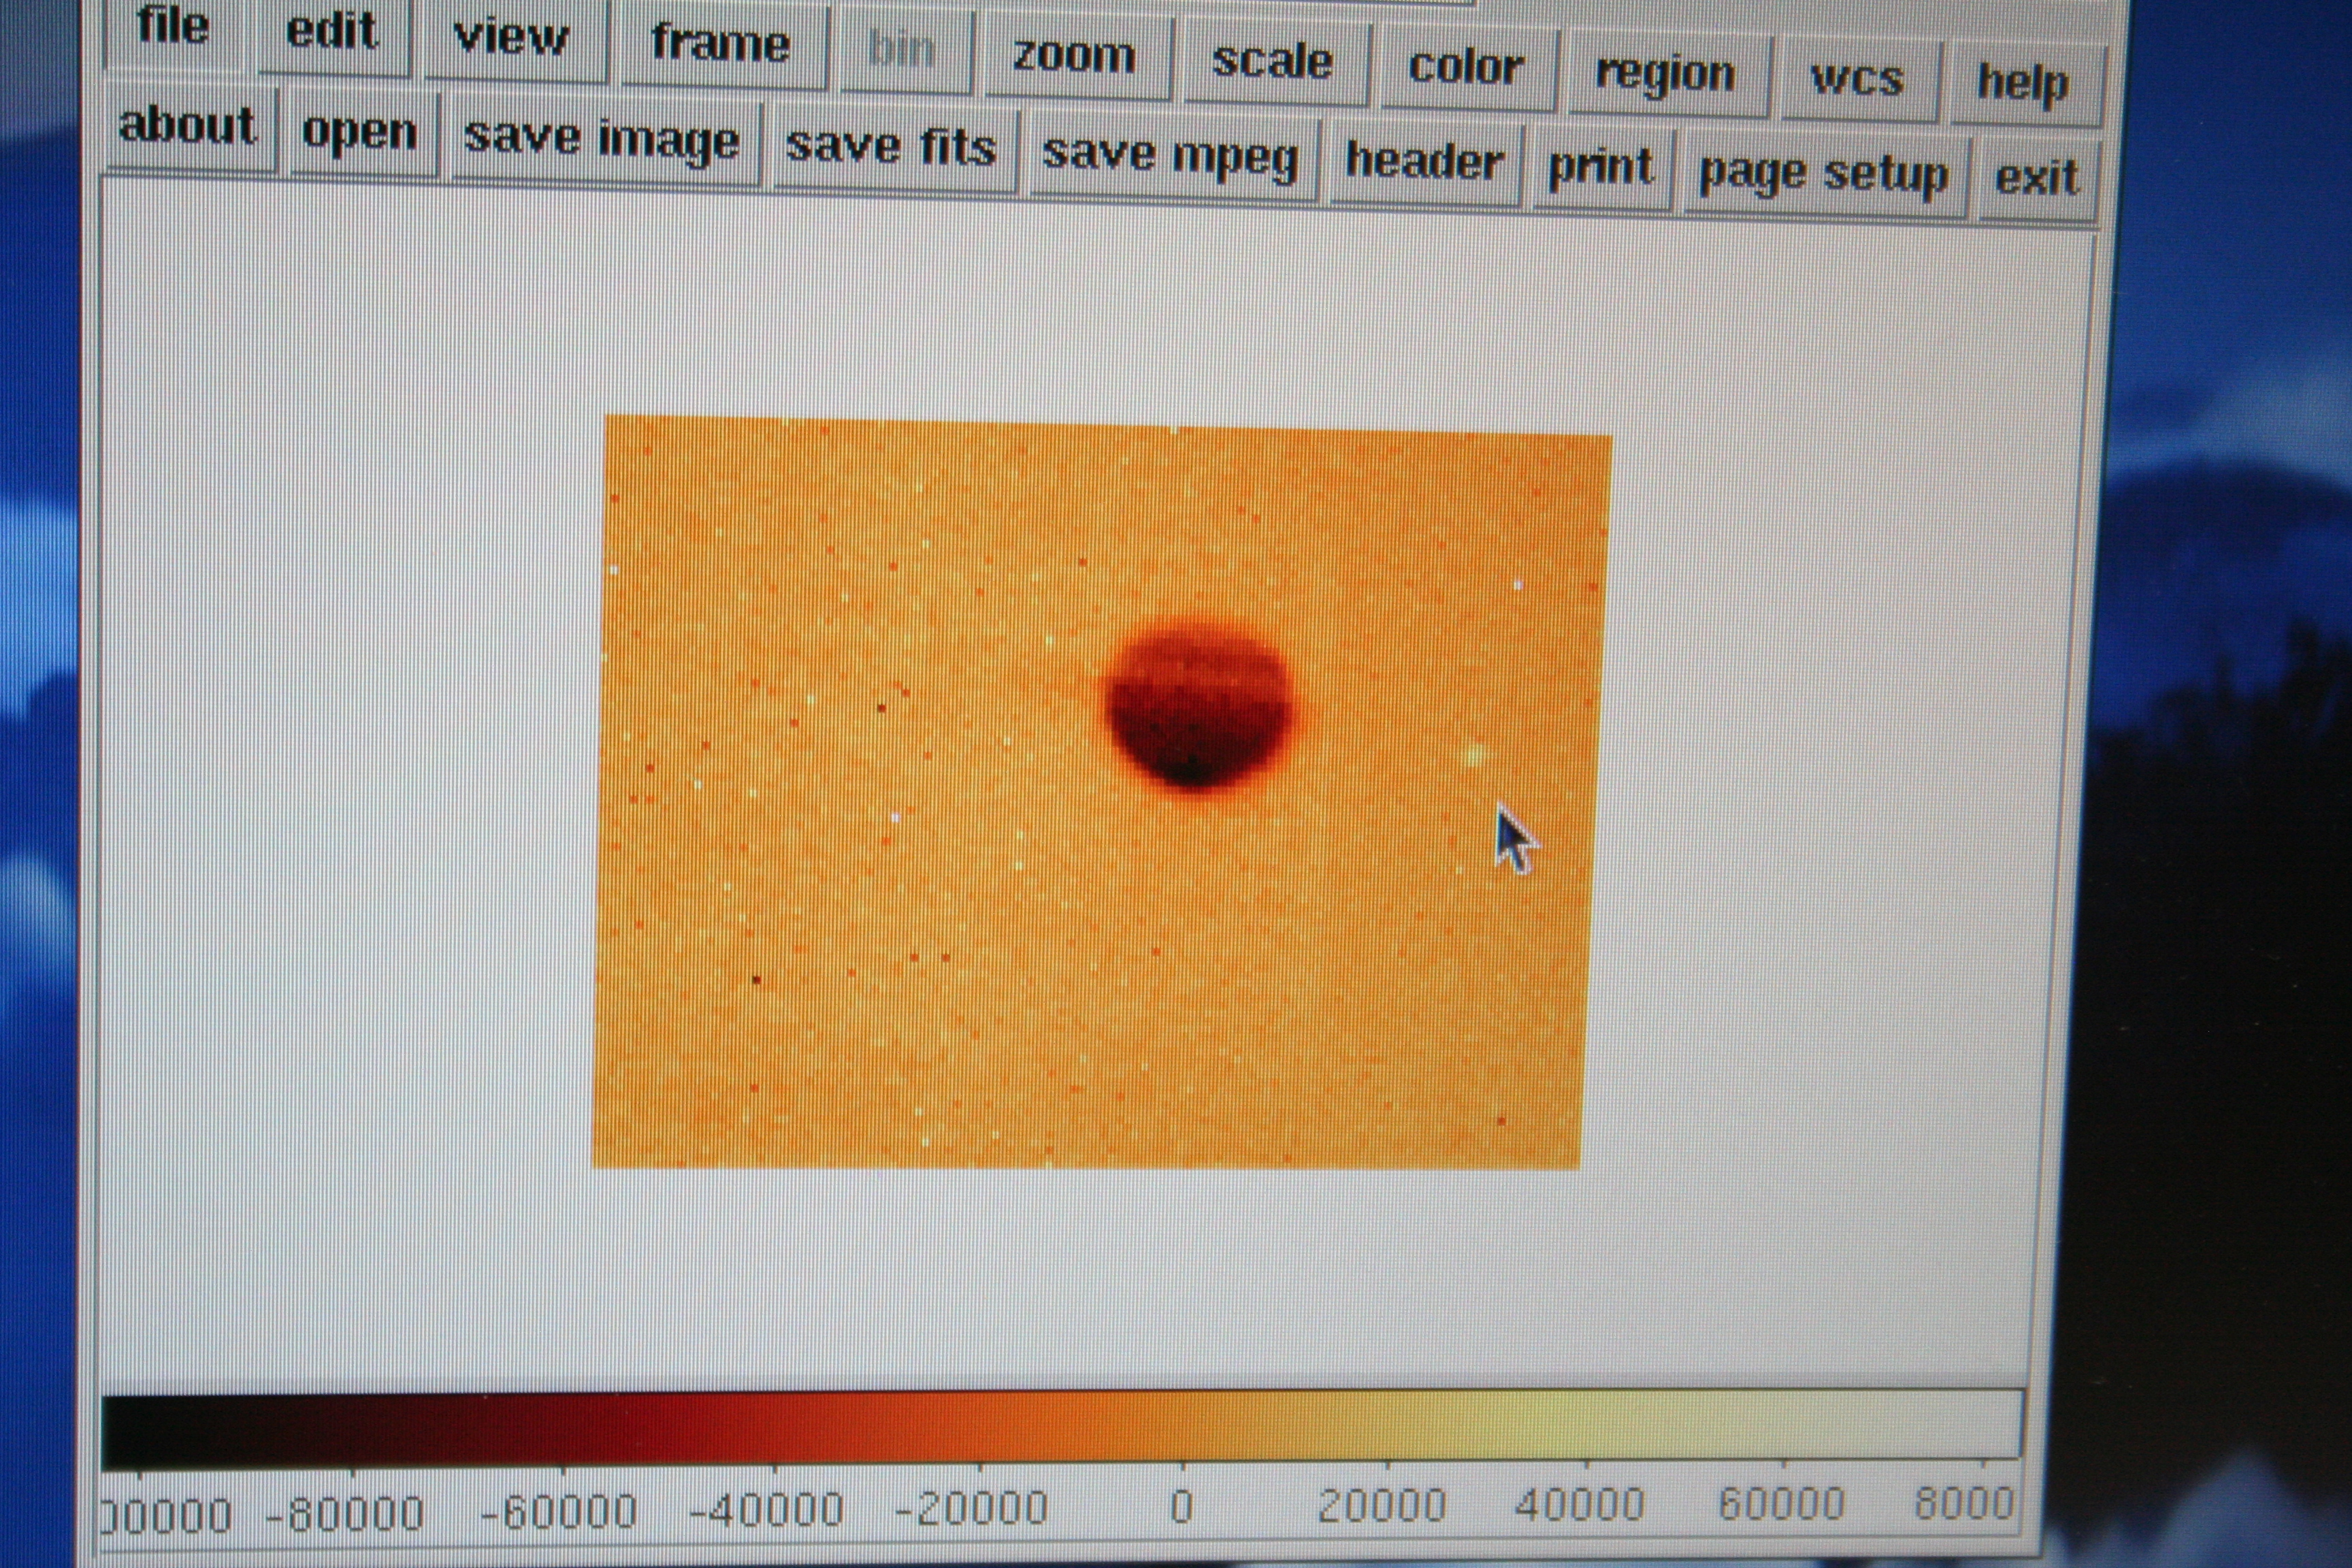Image resolution: width=2352 pixels, height=1568 pixels.
Task: Select the edit button group
Action: tap(333, 33)
